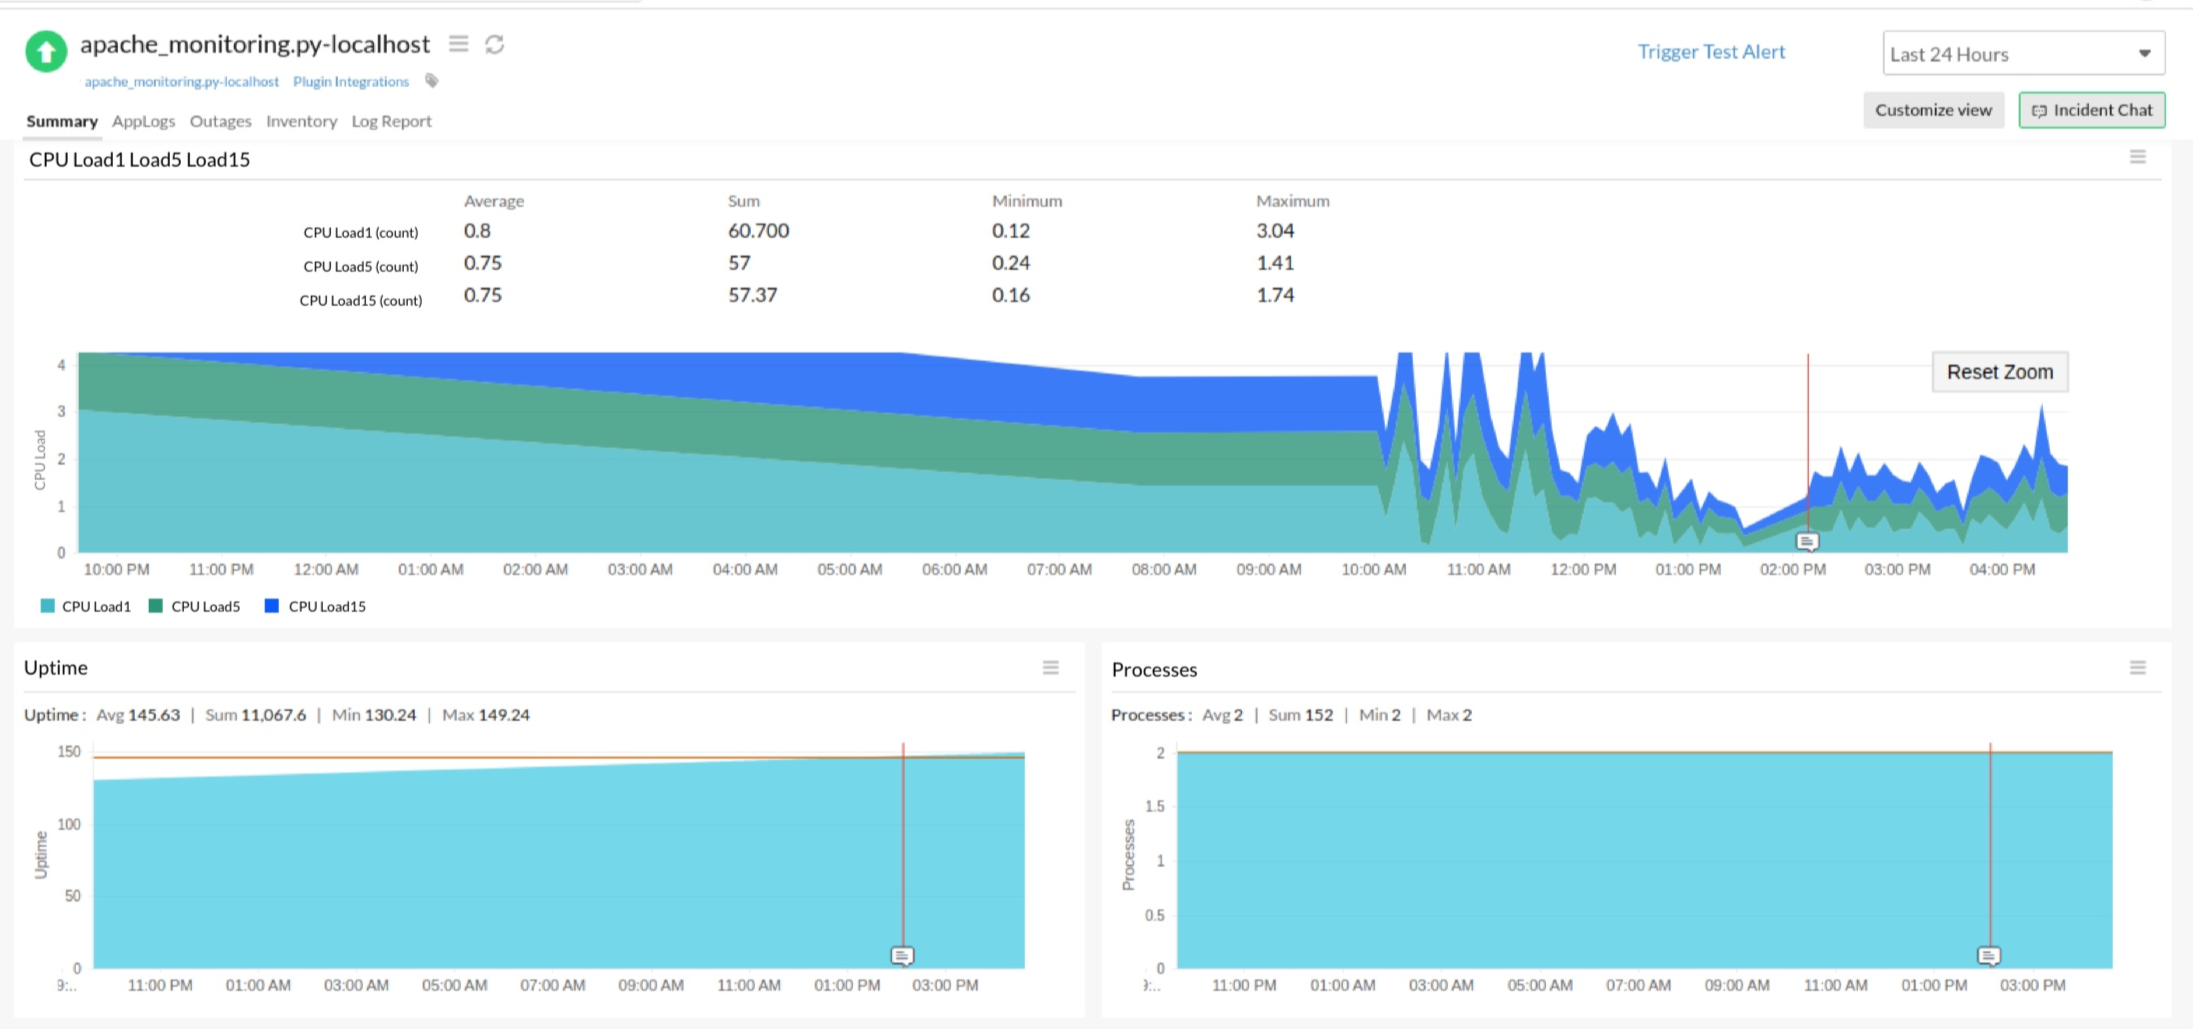Switch to the Outages tab
The height and width of the screenshot is (1029, 2193).
coord(219,121)
